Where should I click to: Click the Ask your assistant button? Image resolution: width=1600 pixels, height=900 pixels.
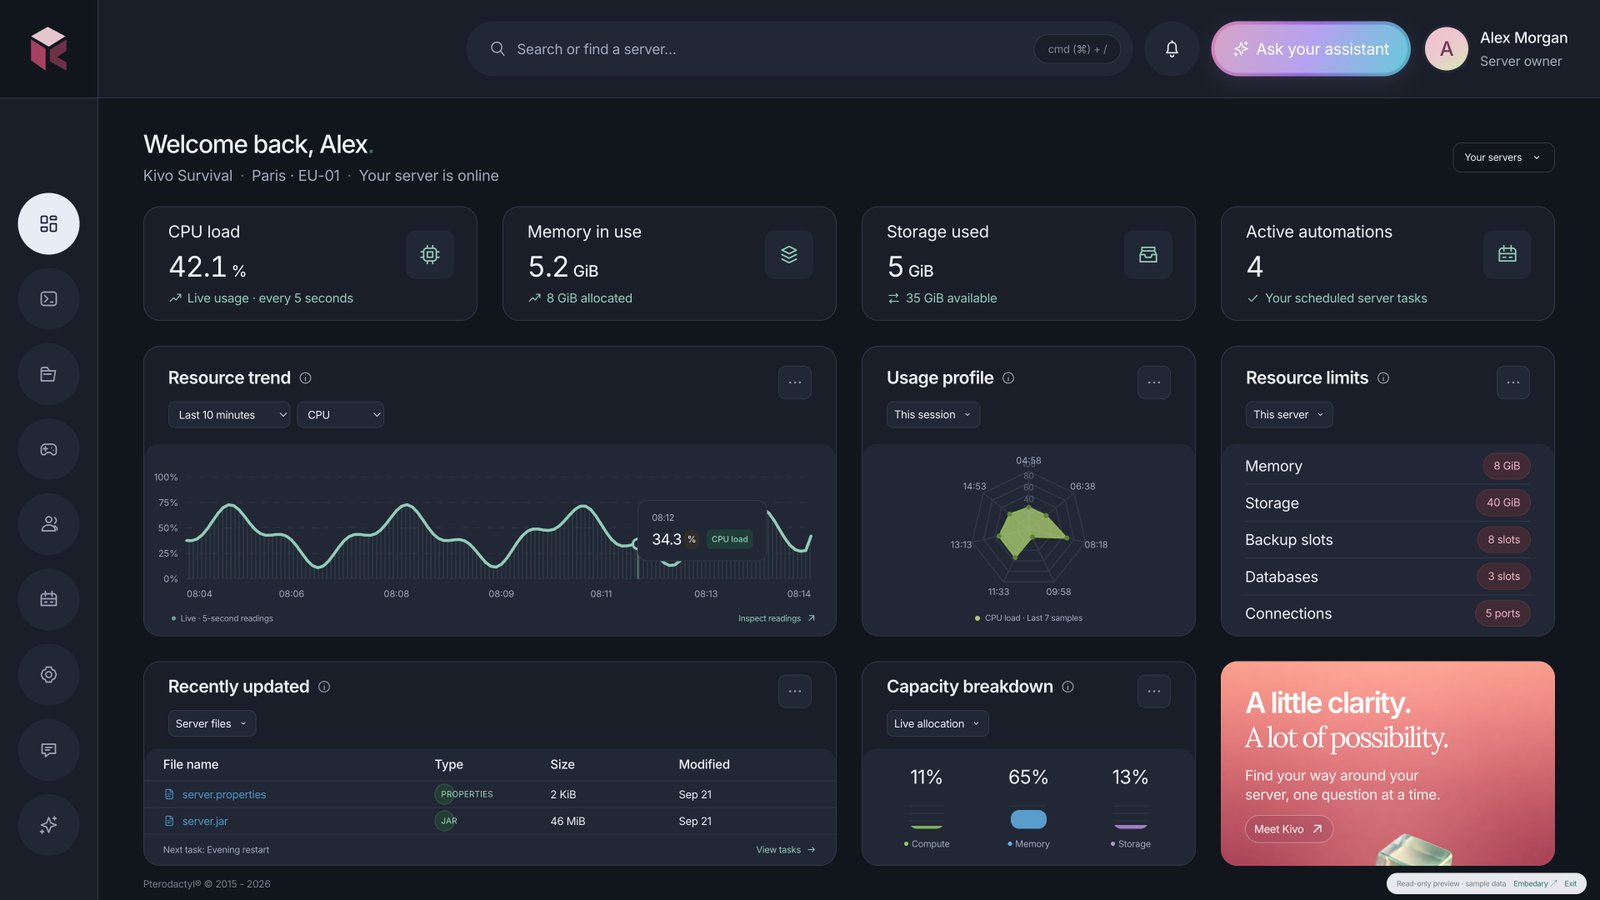pyautogui.click(x=1311, y=49)
